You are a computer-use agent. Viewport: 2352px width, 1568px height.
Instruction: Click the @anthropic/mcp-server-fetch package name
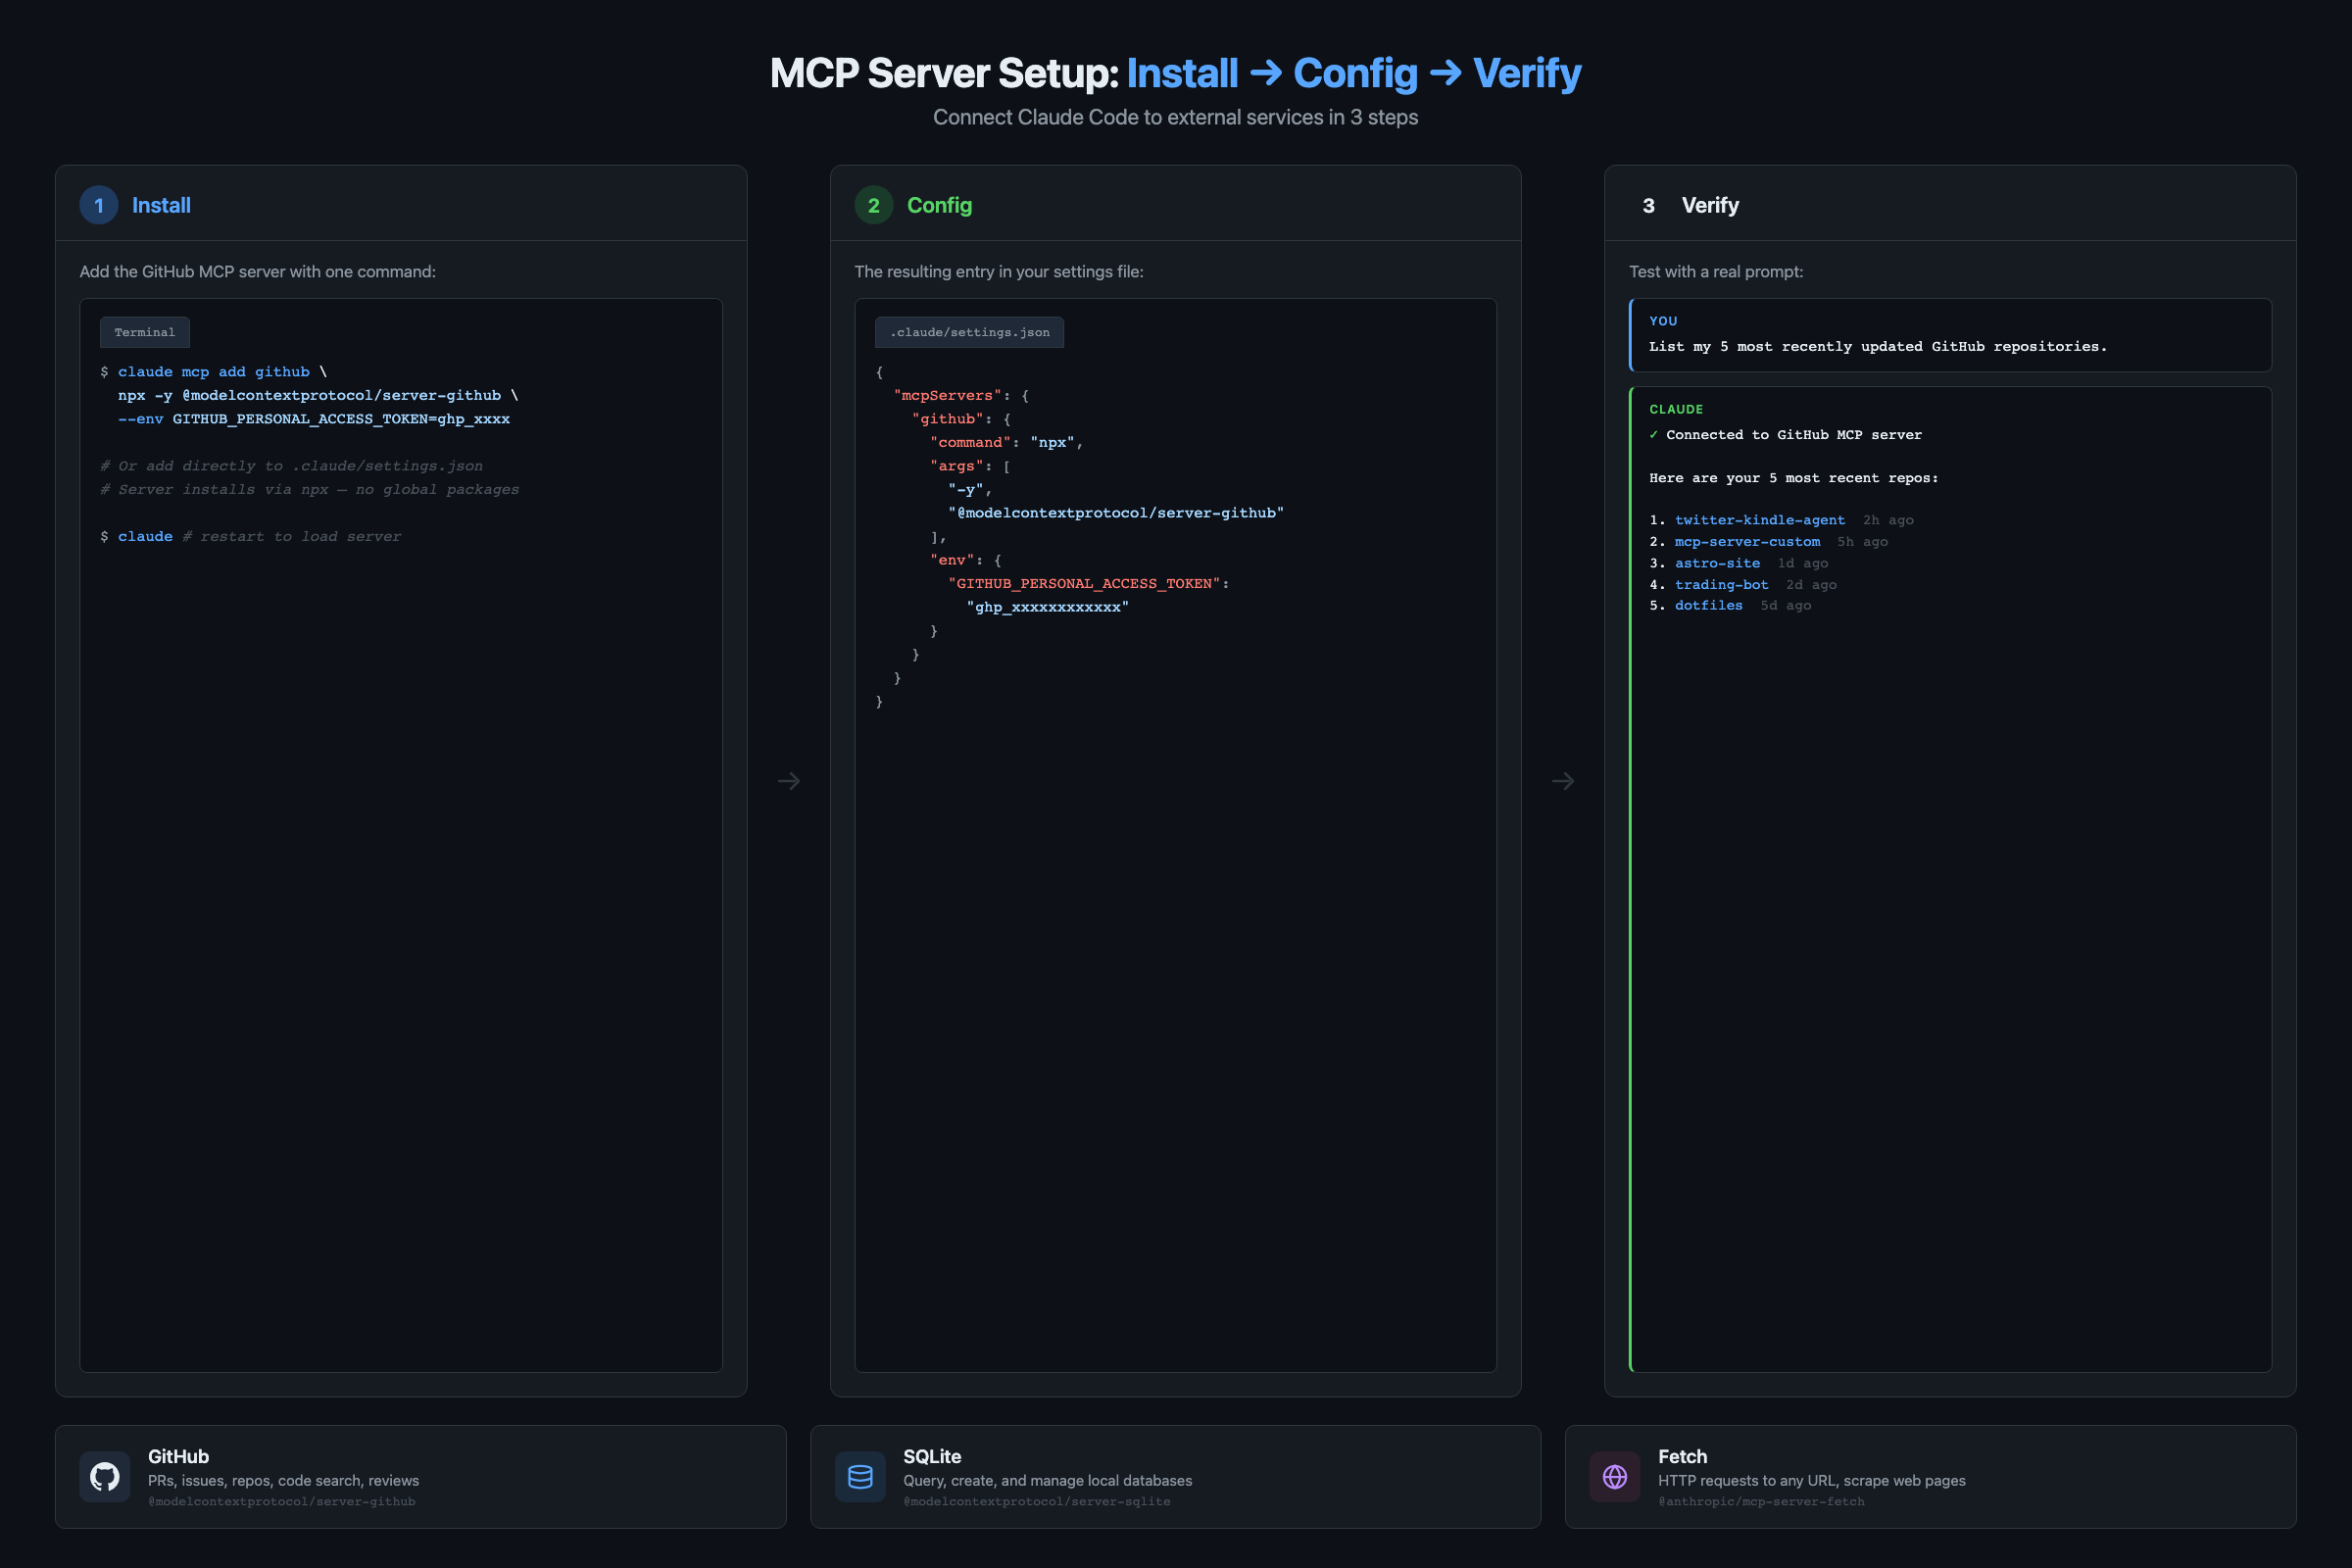click(x=1761, y=1501)
